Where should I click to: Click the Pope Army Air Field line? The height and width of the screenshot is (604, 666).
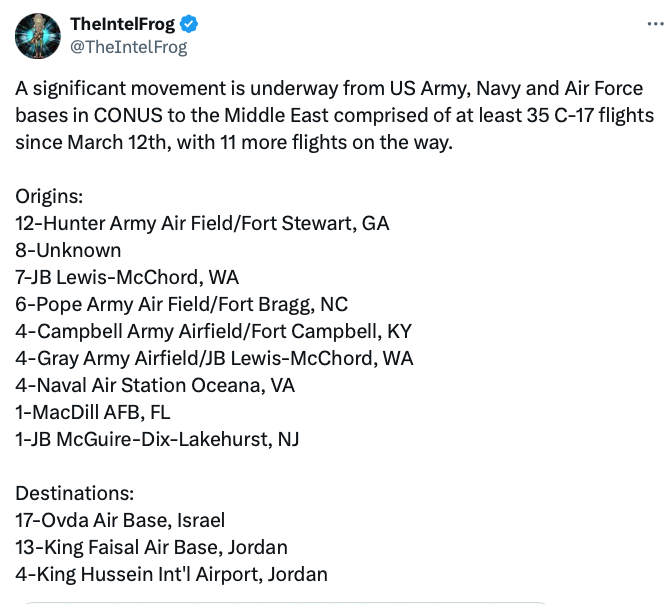pos(182,304)
